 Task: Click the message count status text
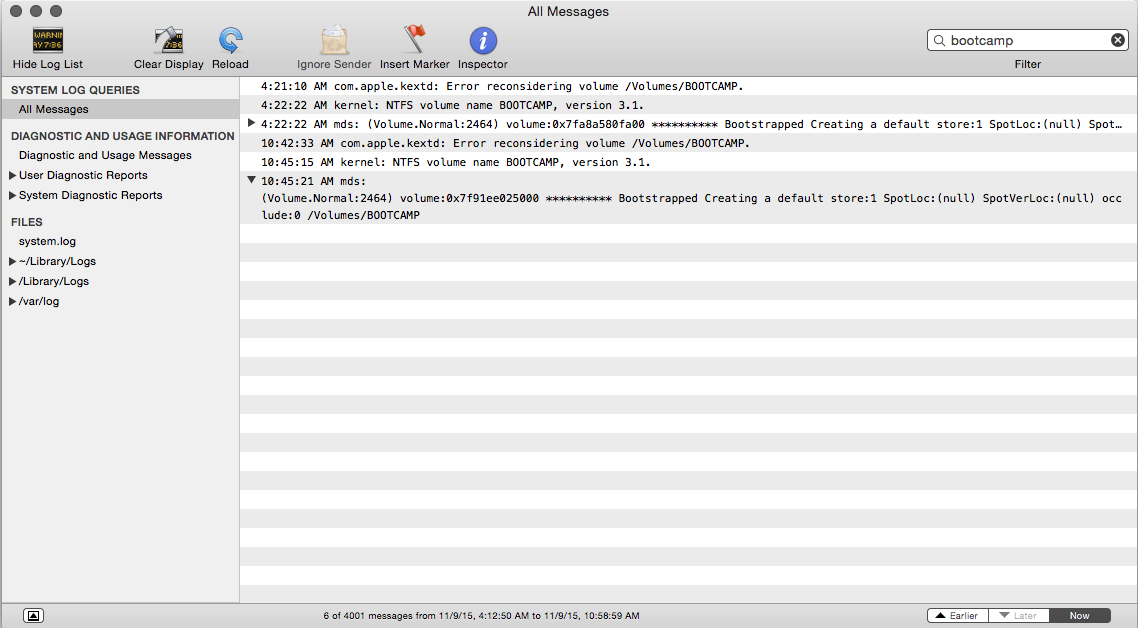[481, 616]
